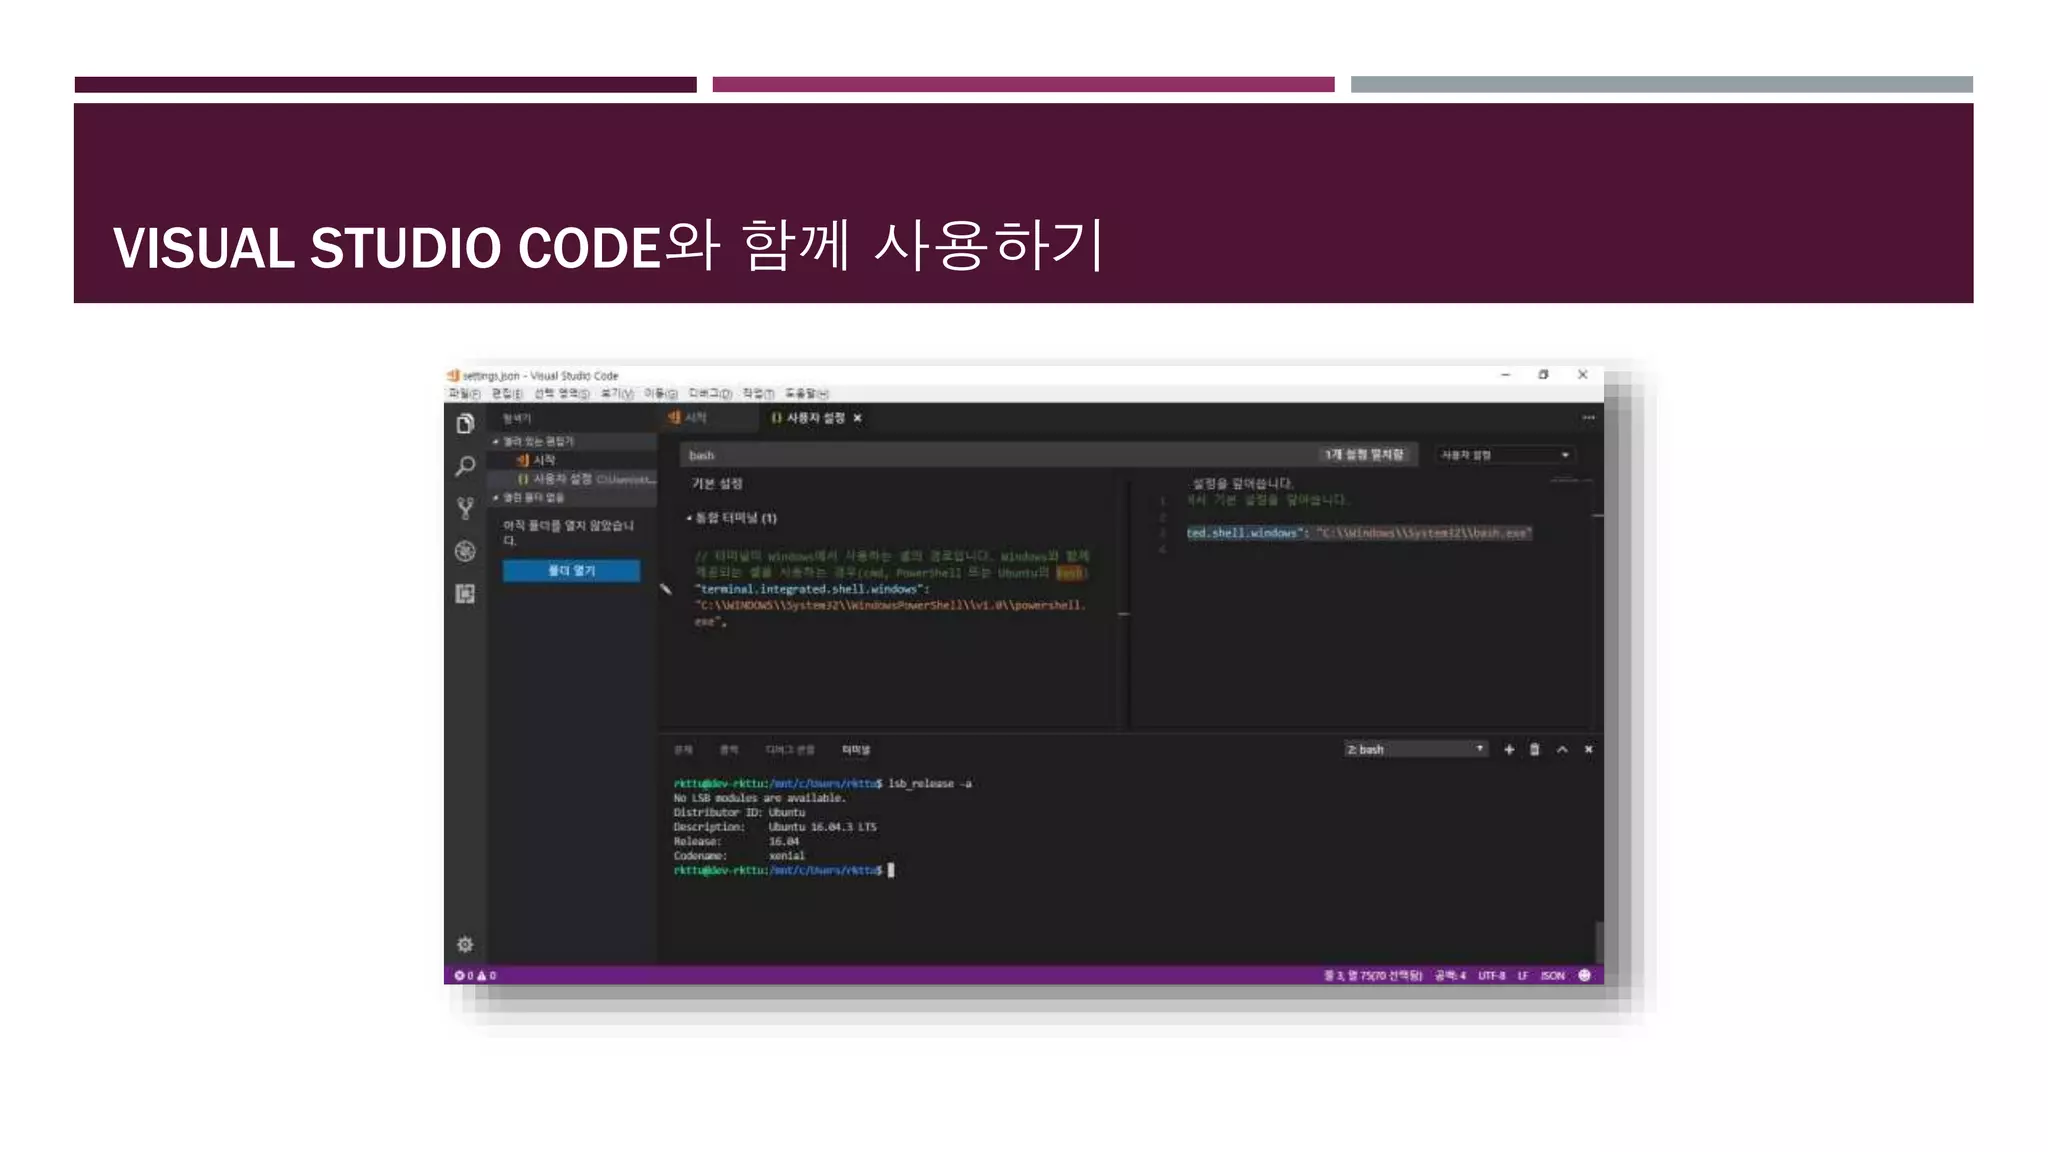The width and height of the screenshot is (2048, 1152).
Task: Open the 이동(G) menu
Action: [x=661, y=394]
